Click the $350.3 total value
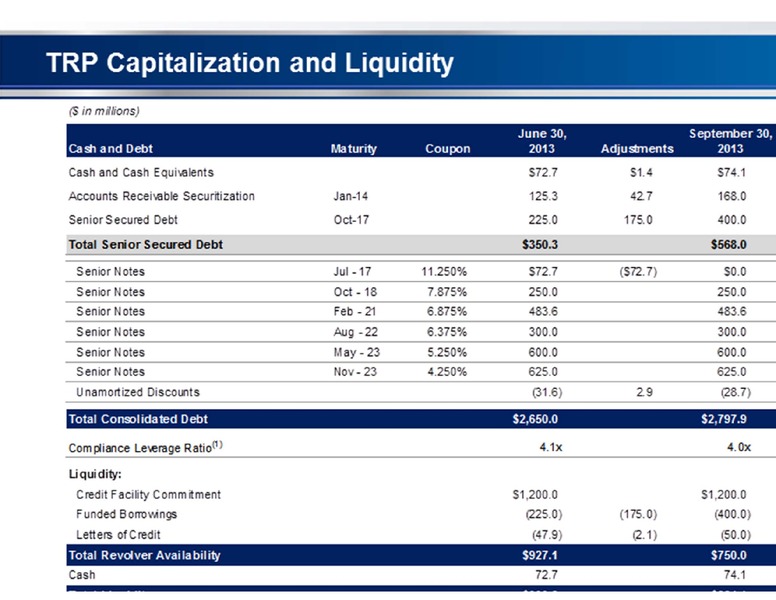Image resolution: width=776 pixels, height=600 pixels. point(539,245)
